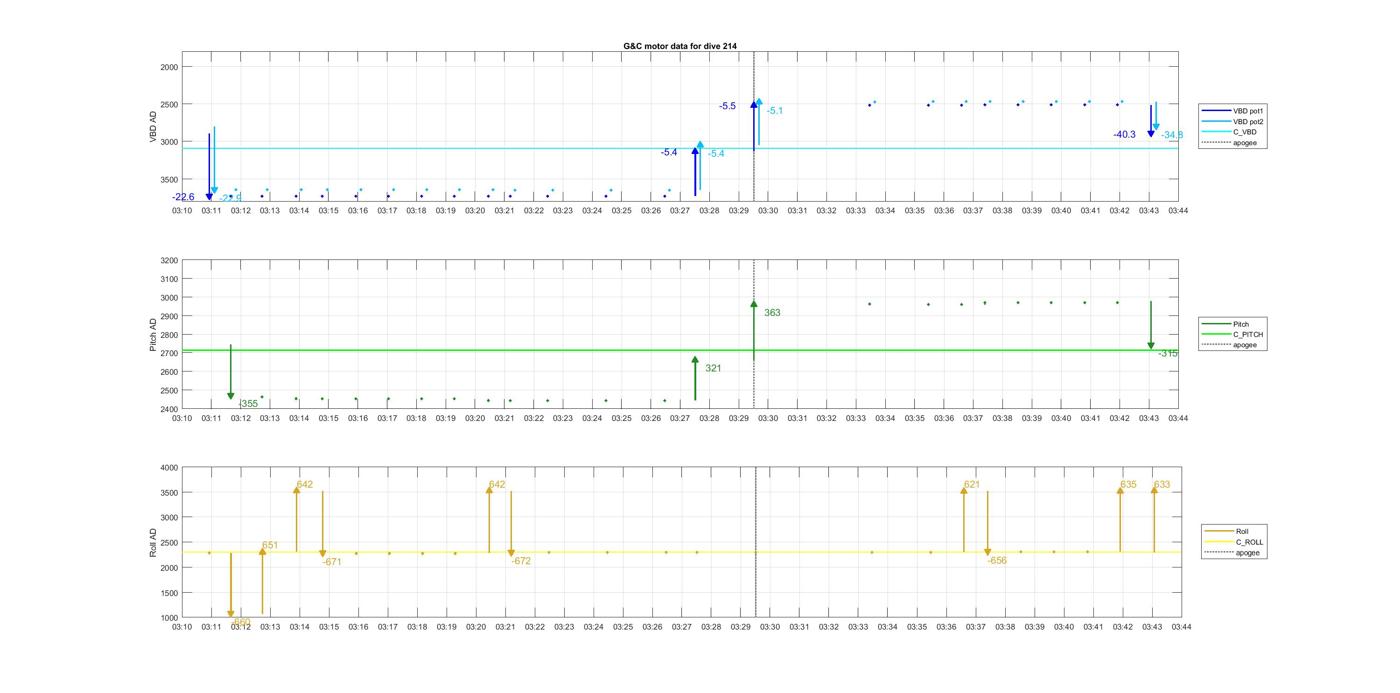Select "VBD pot1" legend entry

pos(1248,111)
